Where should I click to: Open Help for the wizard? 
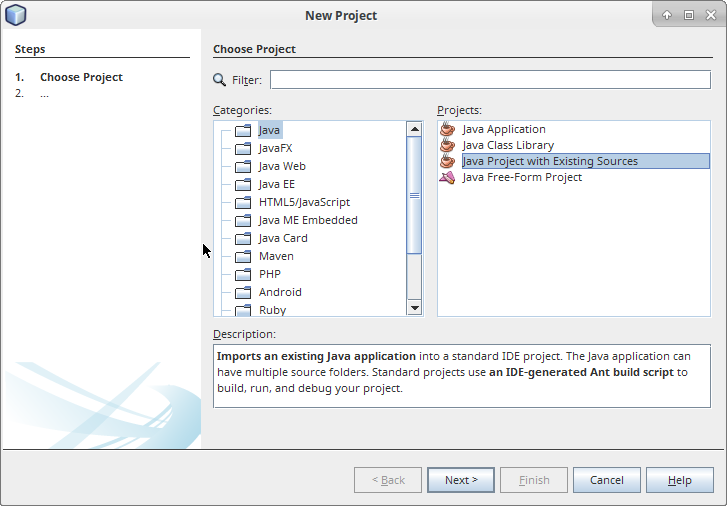(679, 480)
